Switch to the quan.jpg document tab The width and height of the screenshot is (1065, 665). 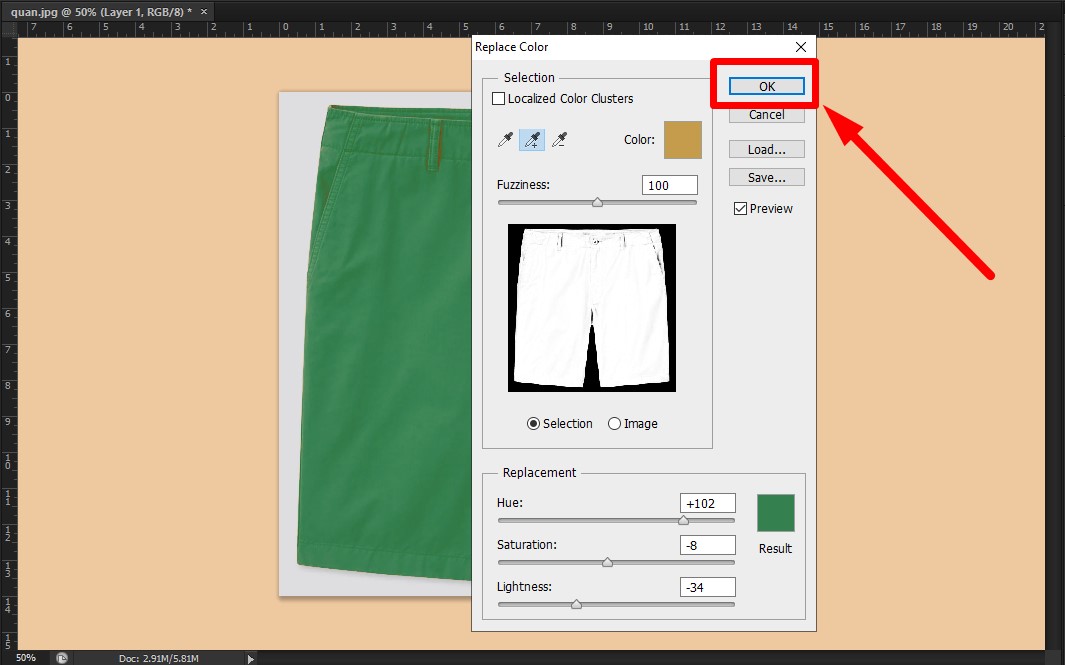click(95, 11)
